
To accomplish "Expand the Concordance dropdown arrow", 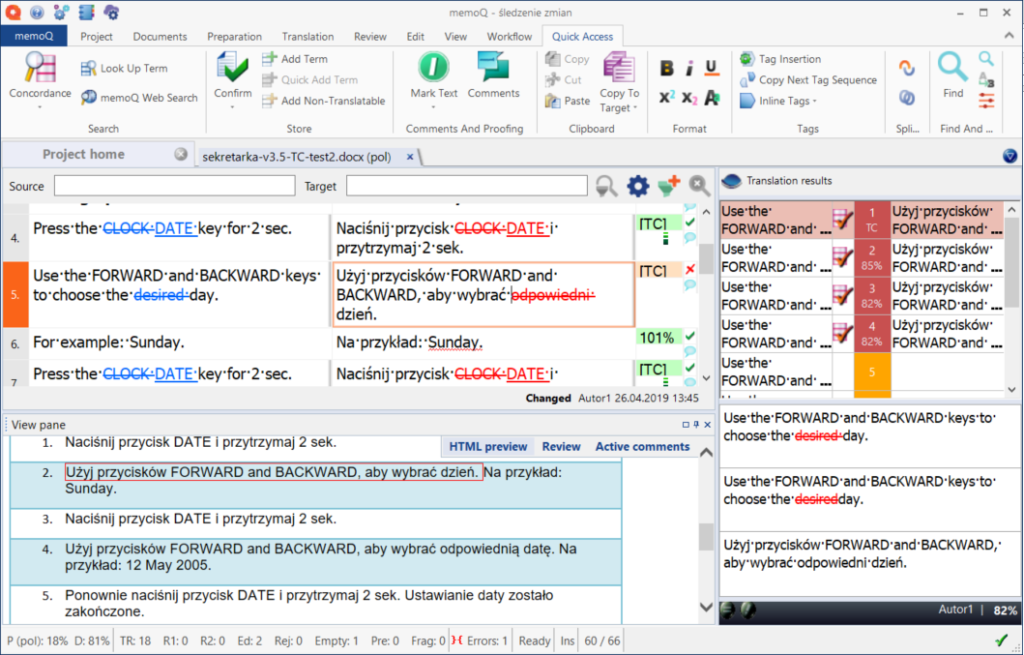I will tap(40, 106).
